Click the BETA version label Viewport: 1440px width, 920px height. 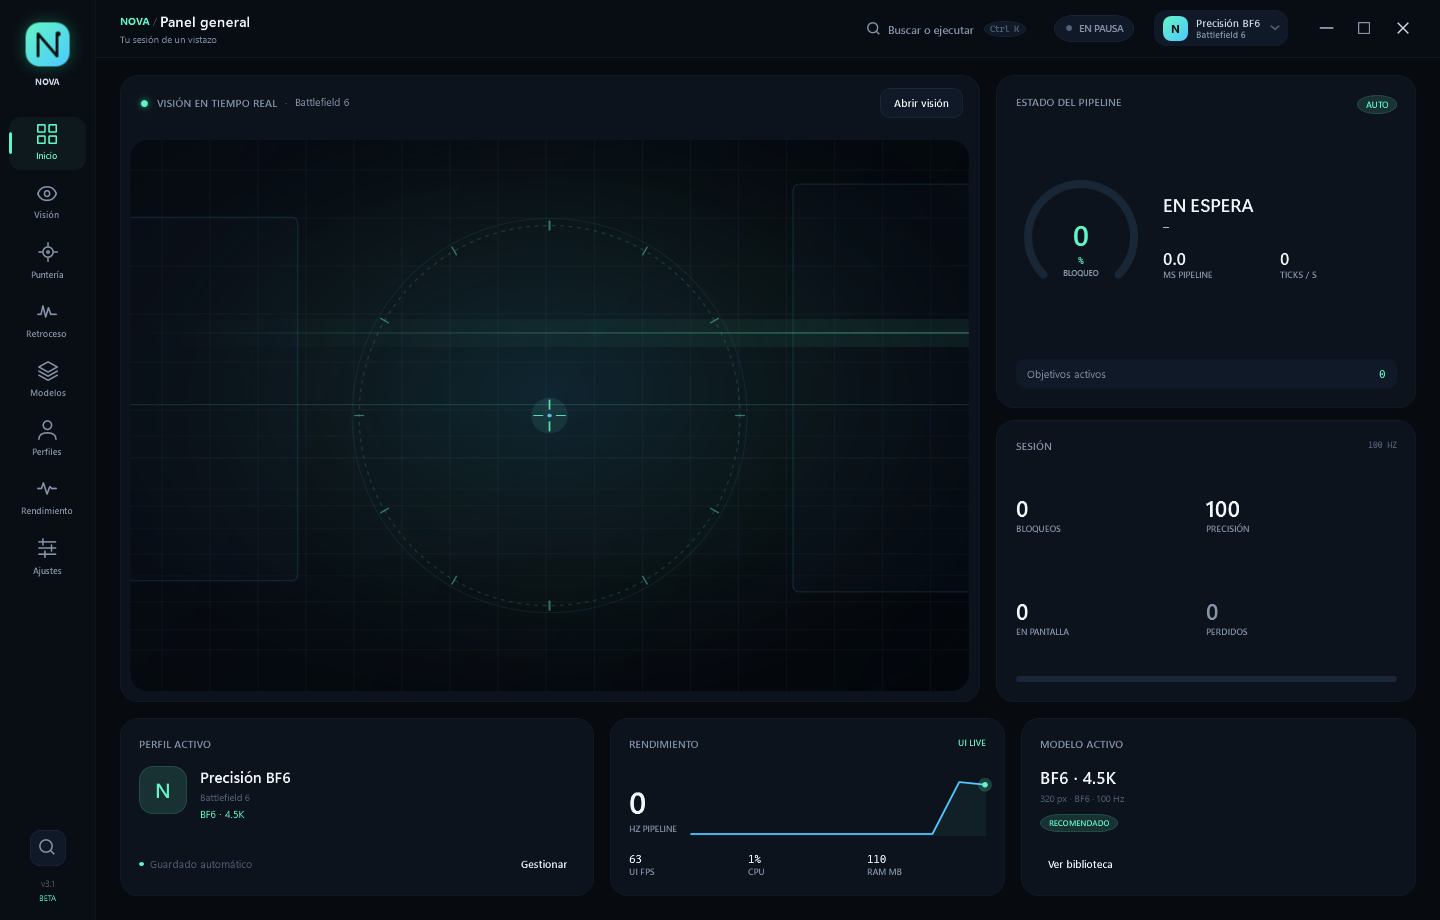47,898
